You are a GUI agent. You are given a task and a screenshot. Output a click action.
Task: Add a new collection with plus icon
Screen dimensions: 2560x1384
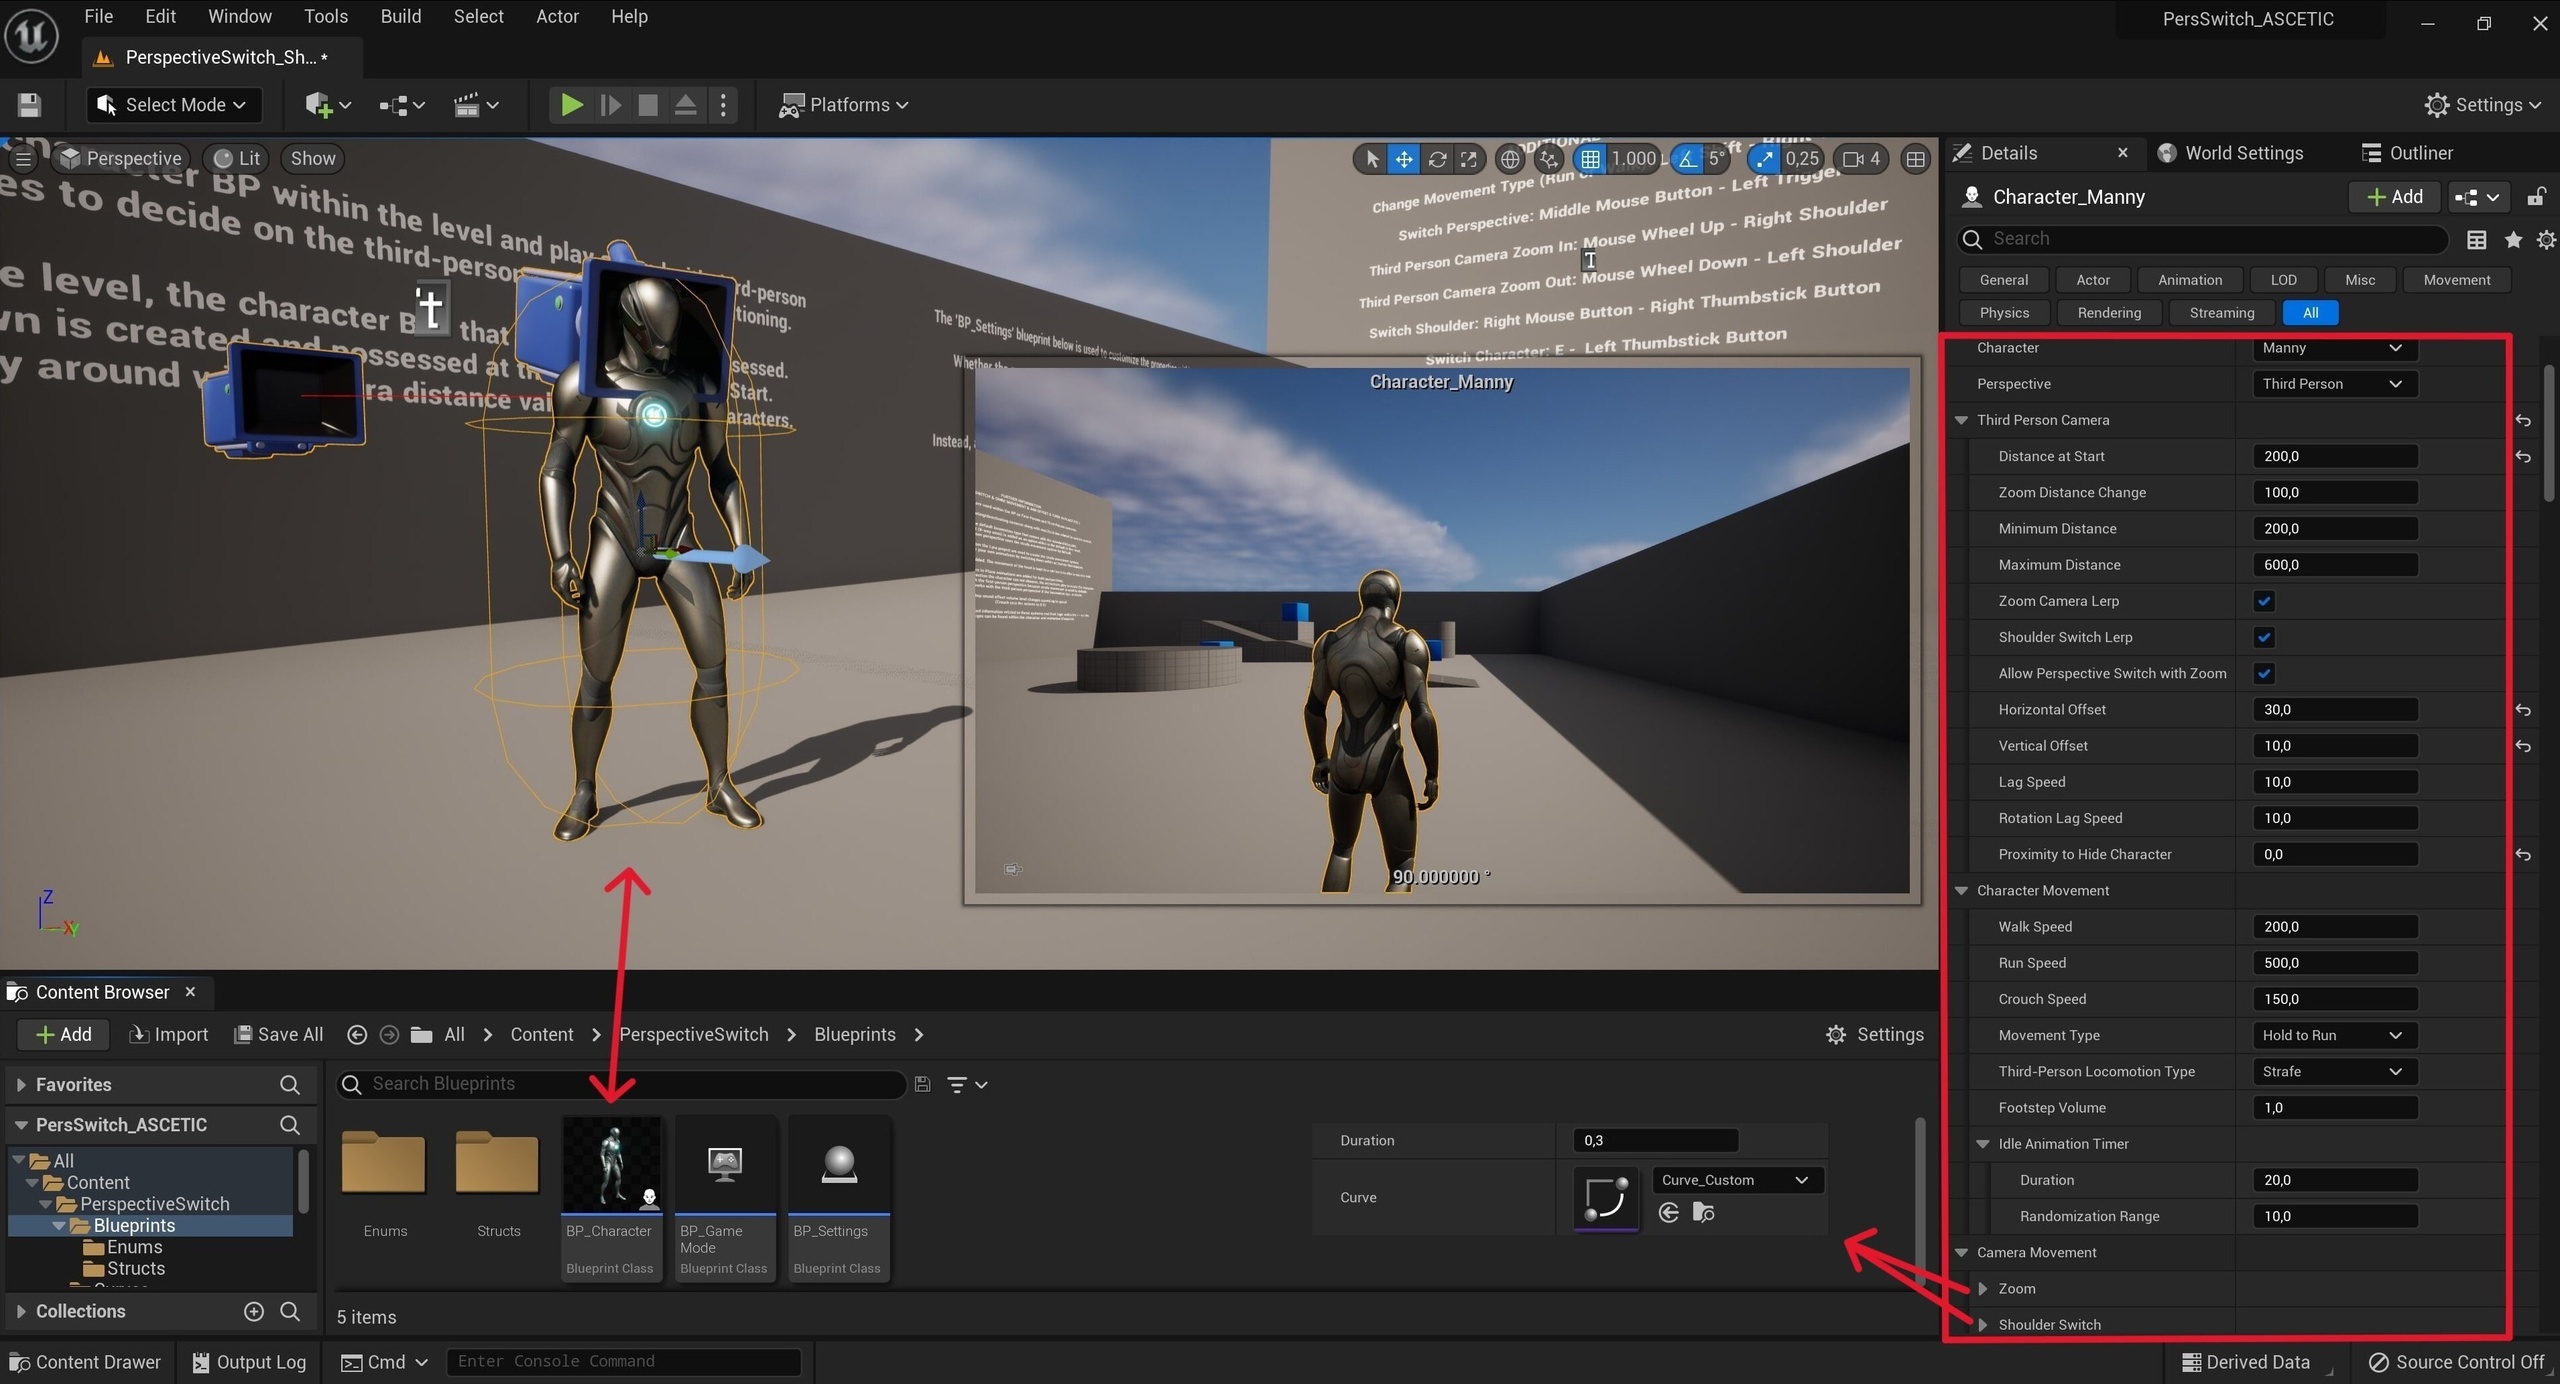(254, 1312)
